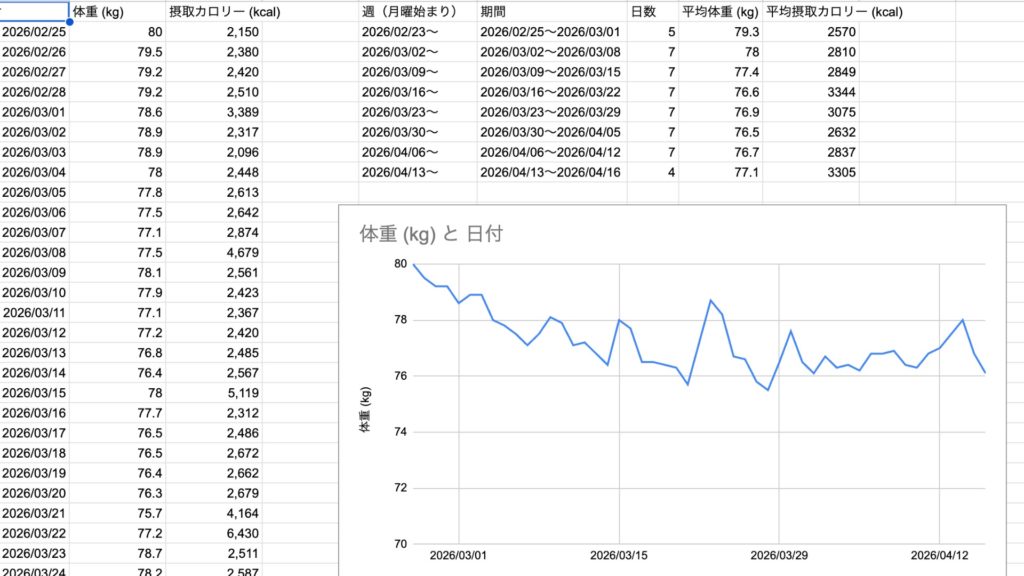1024x576 pixels.
Task: Click day count 4 in 日数 column
Action: click(x=652, y=172)
